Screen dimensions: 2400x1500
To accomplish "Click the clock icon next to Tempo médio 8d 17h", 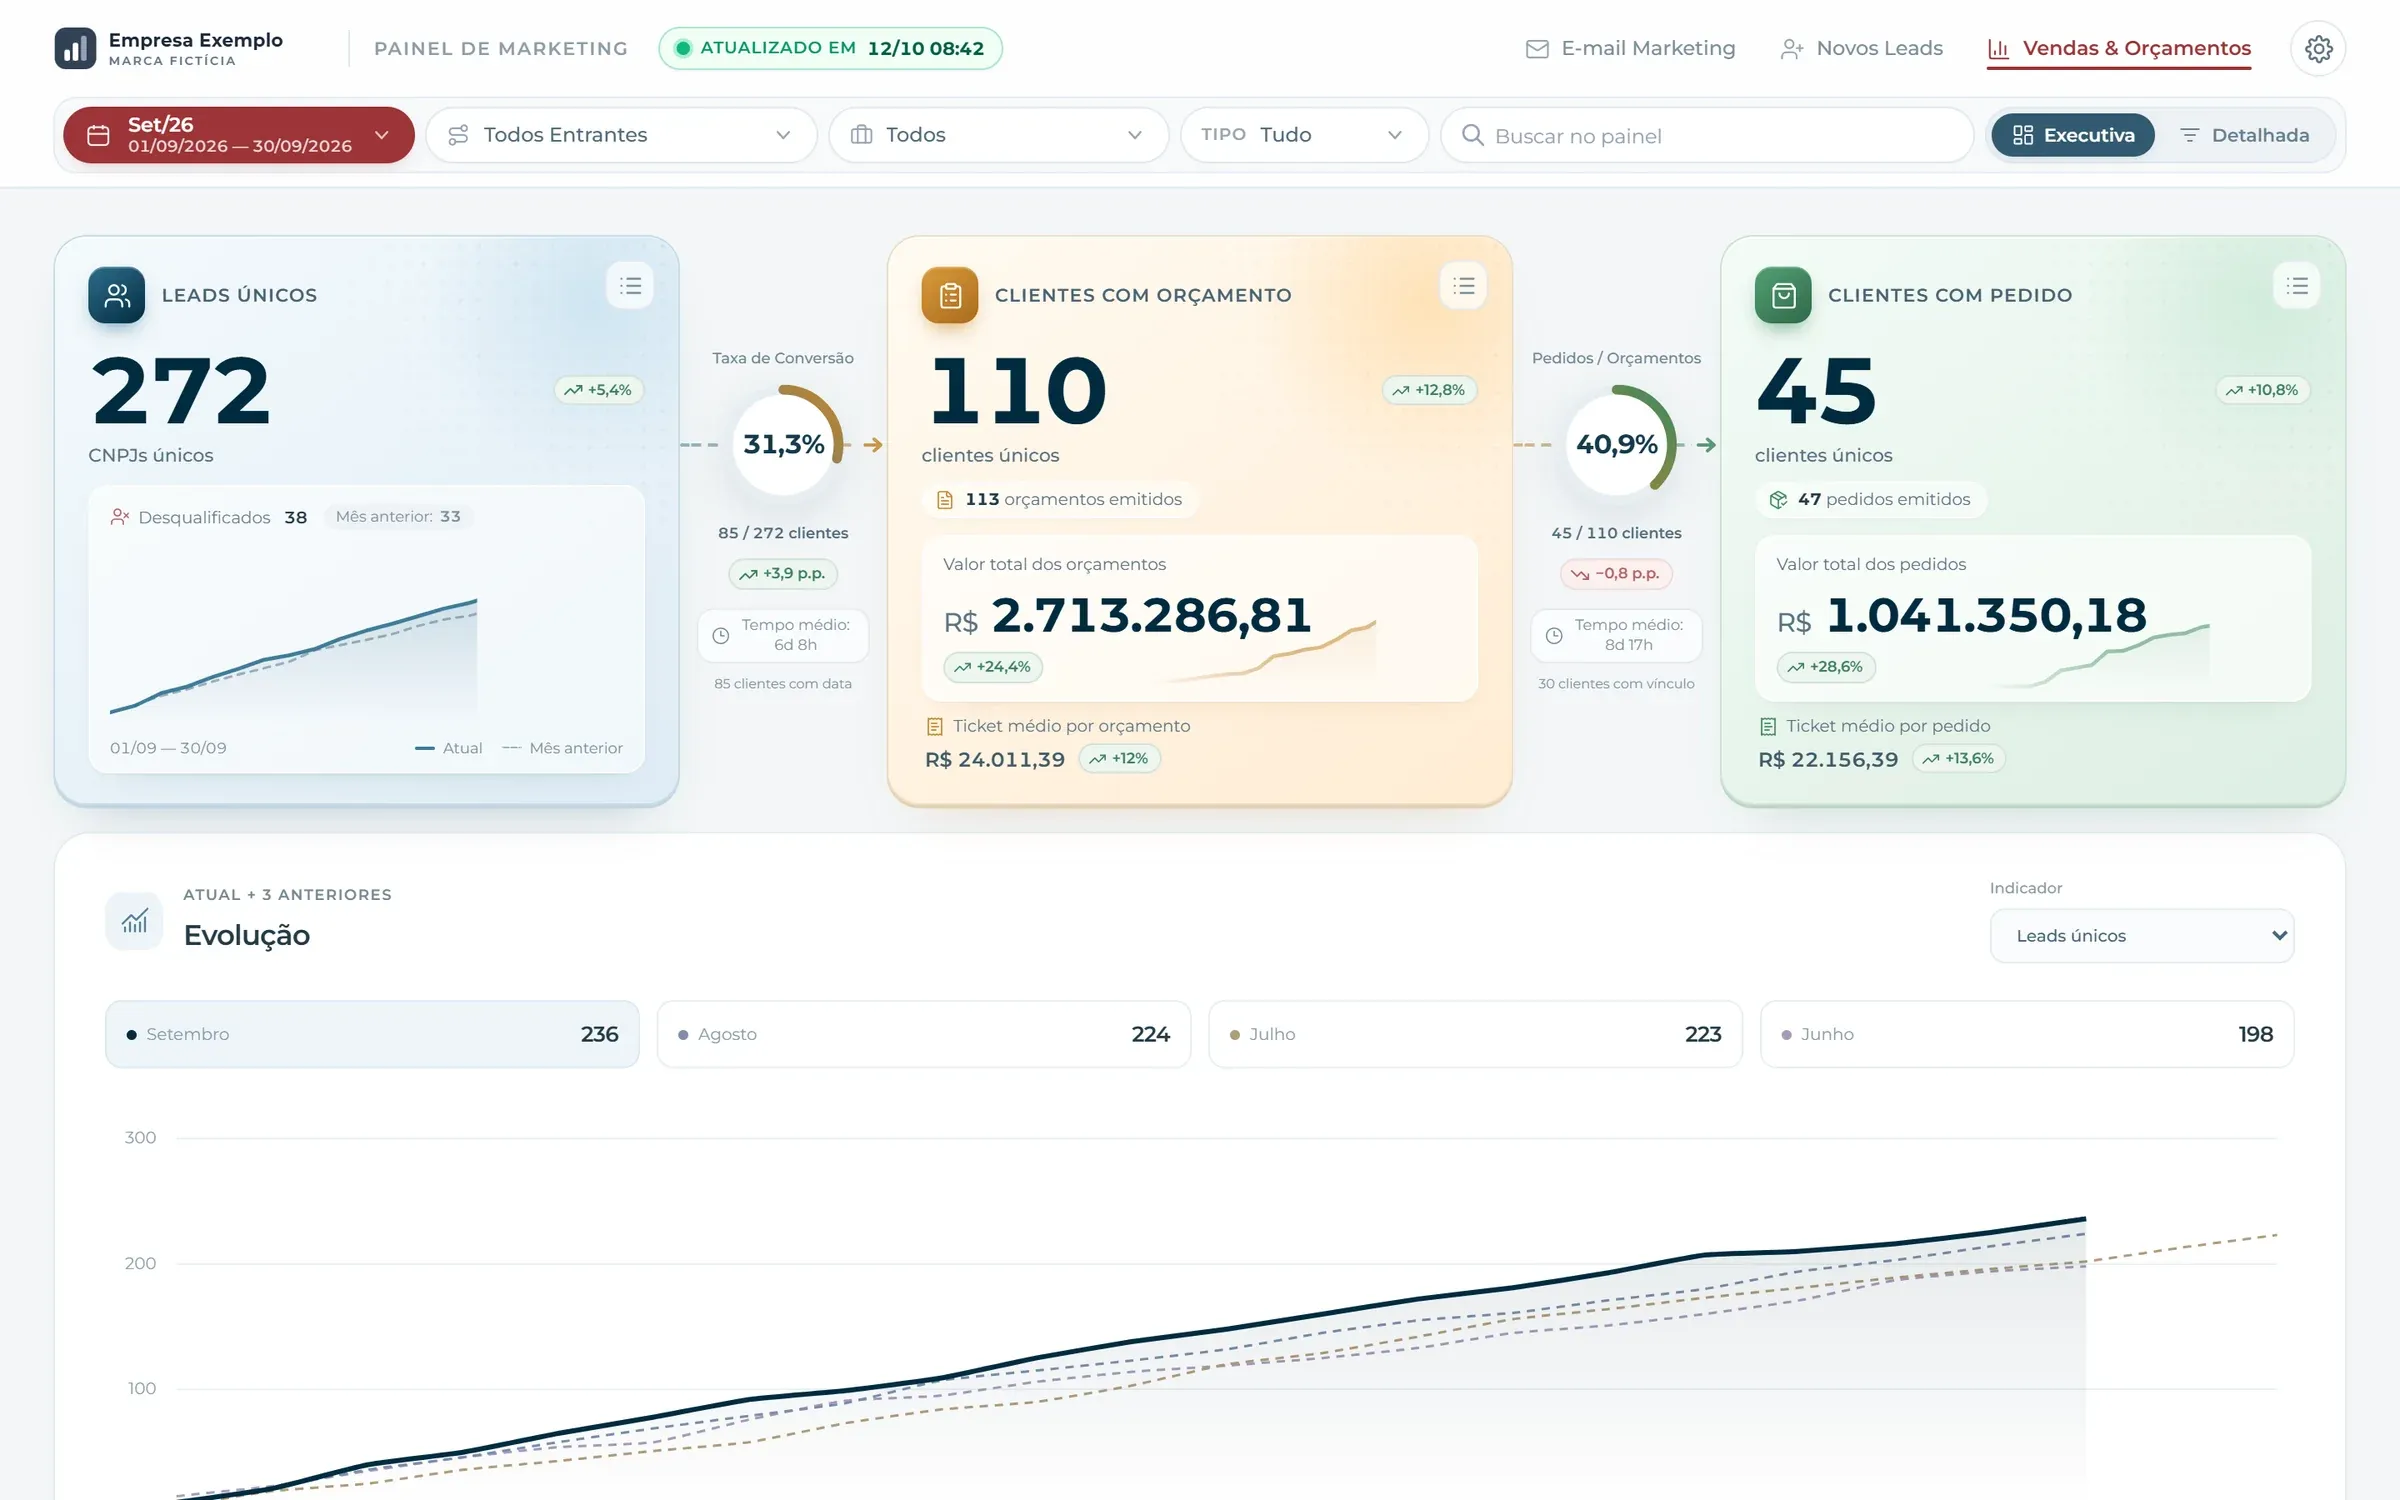I will coord(1554,635).
